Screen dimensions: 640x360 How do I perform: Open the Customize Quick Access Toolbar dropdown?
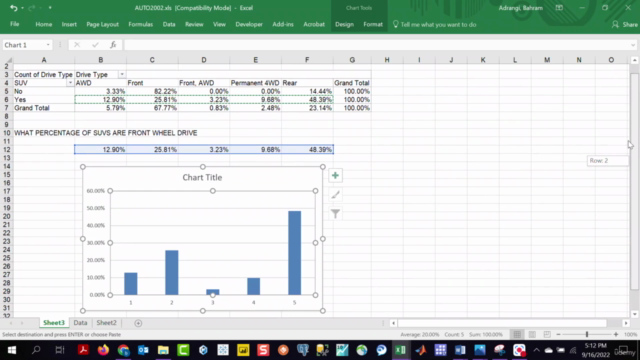[x=50, y=8]
